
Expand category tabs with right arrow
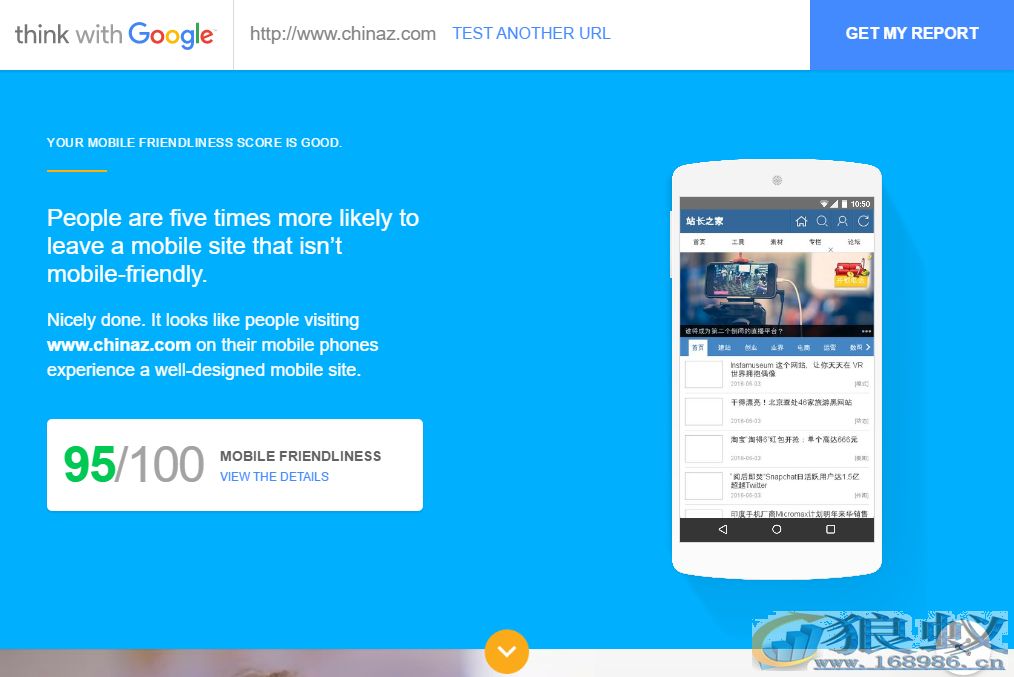[868, 347]
